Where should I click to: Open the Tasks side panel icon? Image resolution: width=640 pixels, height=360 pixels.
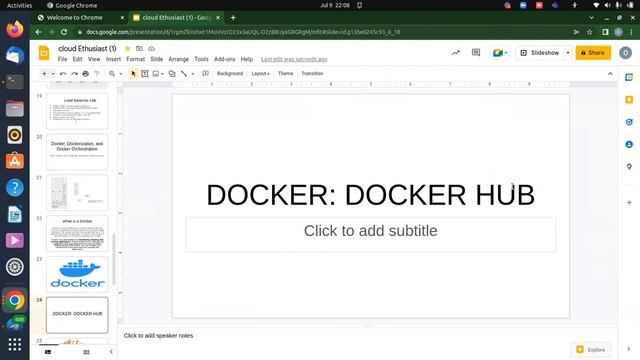coord(629,122)
